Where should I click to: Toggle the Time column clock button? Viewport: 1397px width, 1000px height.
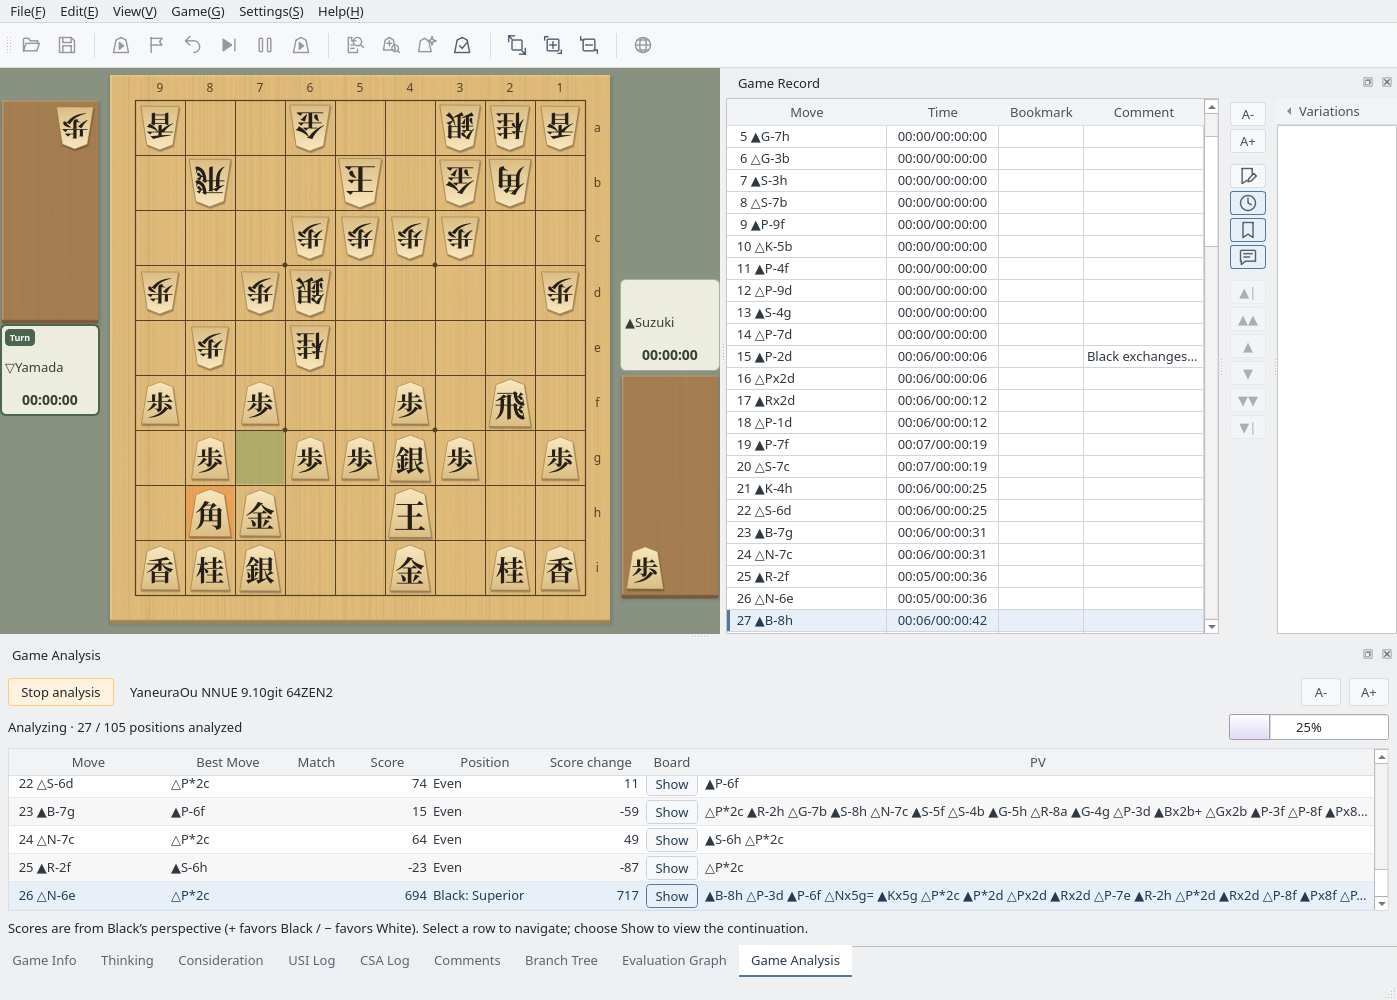1248,203
